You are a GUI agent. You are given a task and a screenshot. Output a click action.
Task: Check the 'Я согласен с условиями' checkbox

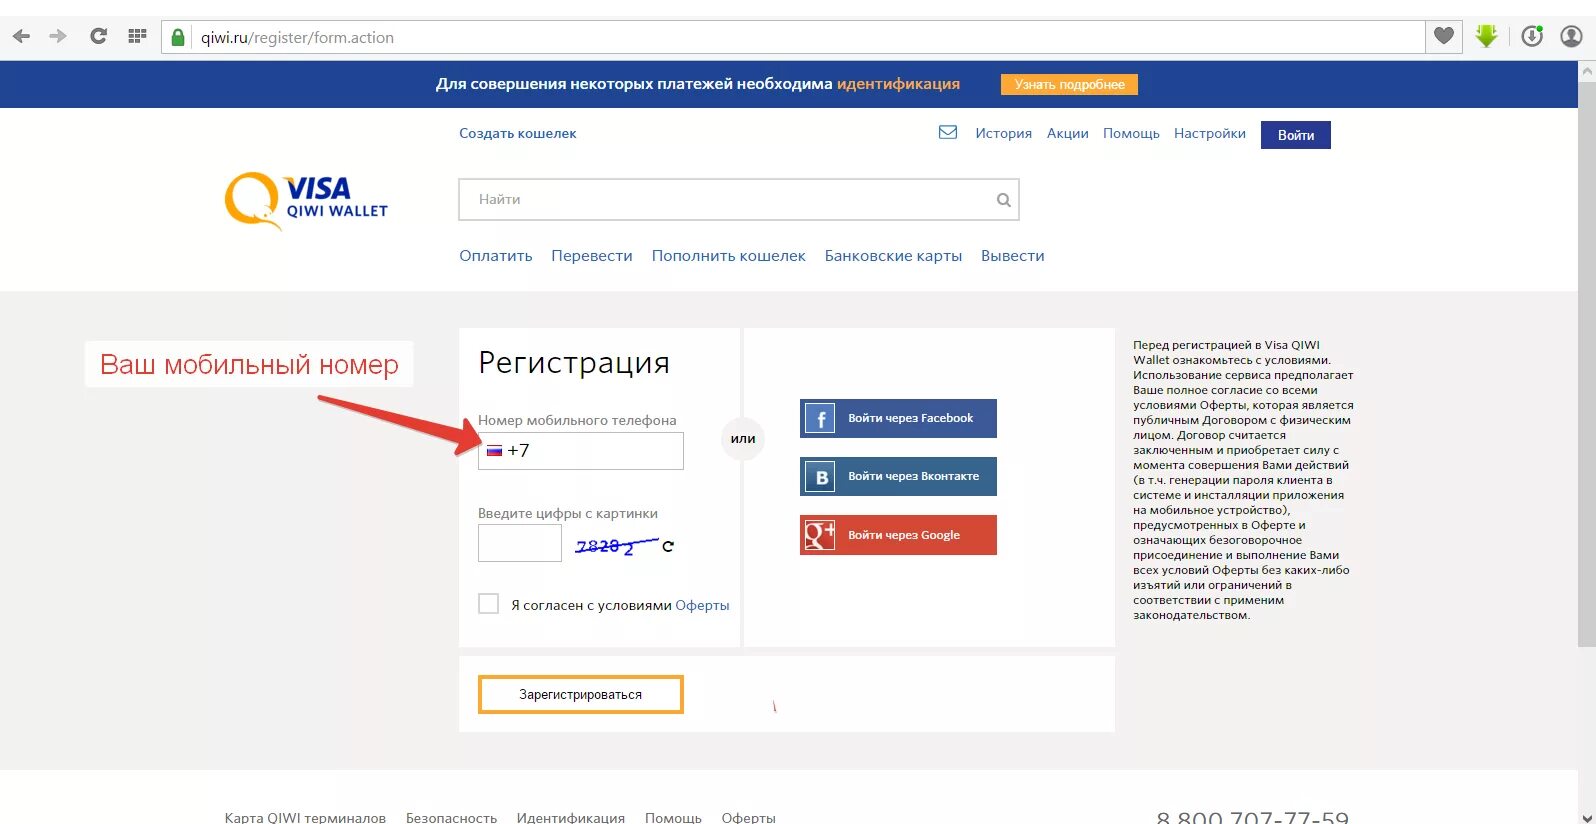click(x=488, y=604)
